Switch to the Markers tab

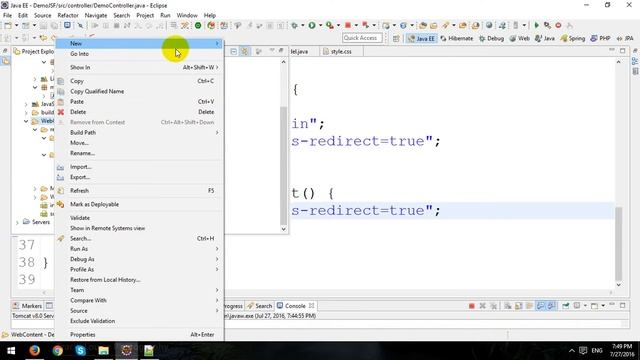click(x=27, y=306)
